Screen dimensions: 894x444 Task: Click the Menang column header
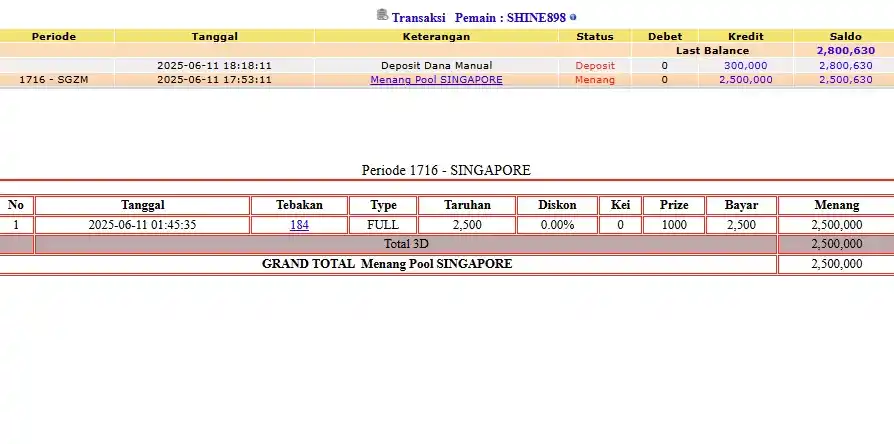click(836, 205)
